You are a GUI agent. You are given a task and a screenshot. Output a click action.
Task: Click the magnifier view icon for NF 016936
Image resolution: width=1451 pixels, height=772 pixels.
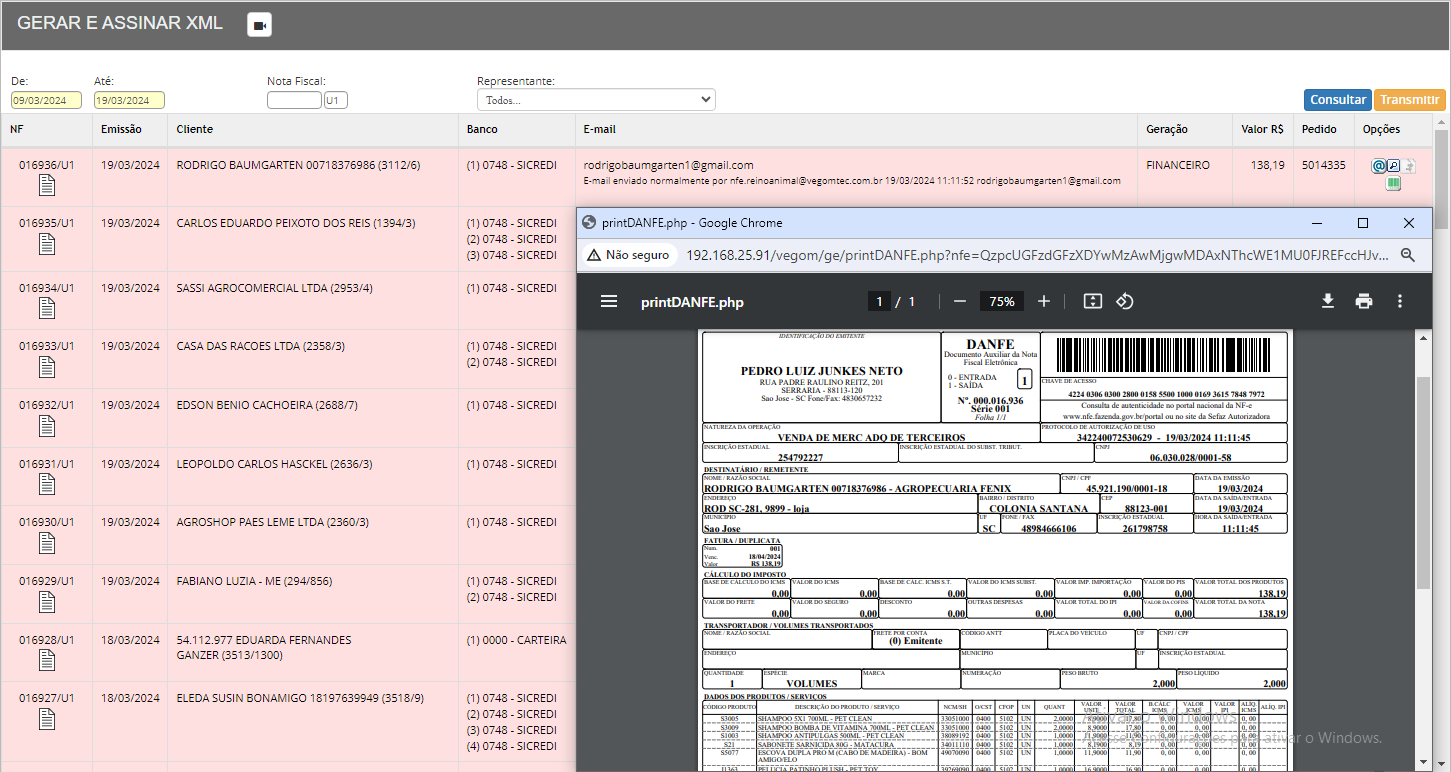(x=1393, y=166)
